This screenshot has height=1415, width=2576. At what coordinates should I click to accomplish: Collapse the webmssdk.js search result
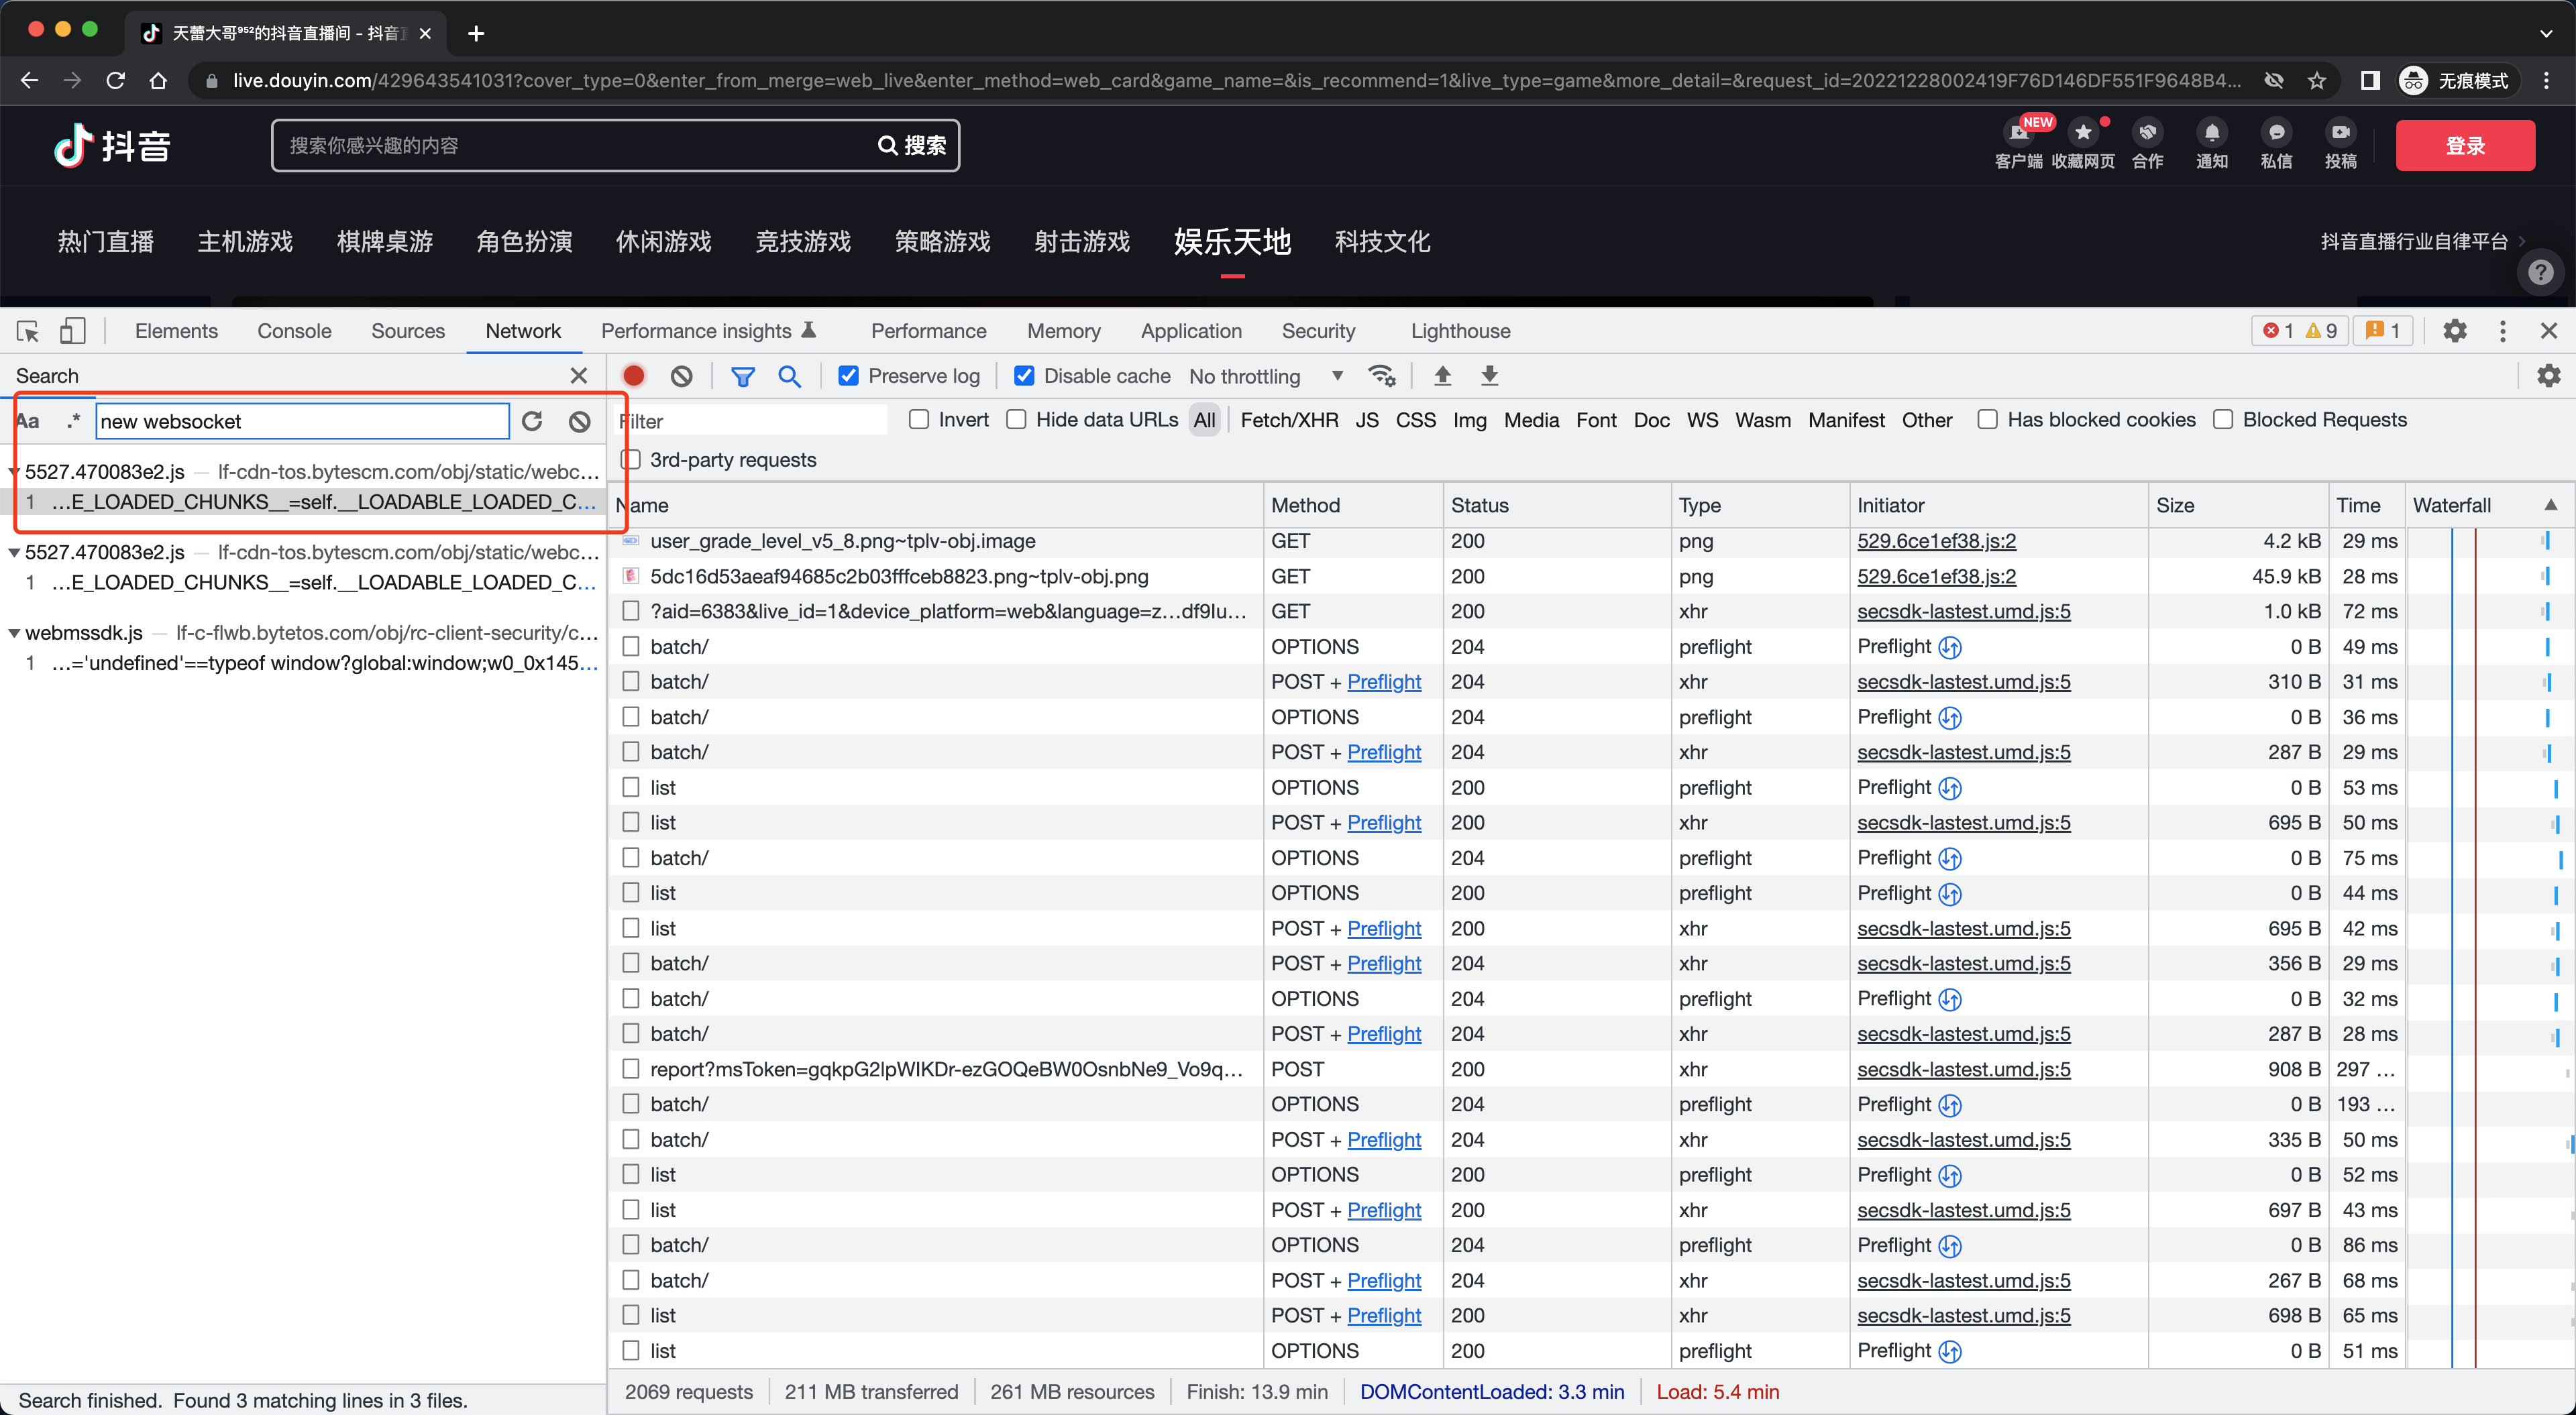pyautogui.click(x=14, y=633)
